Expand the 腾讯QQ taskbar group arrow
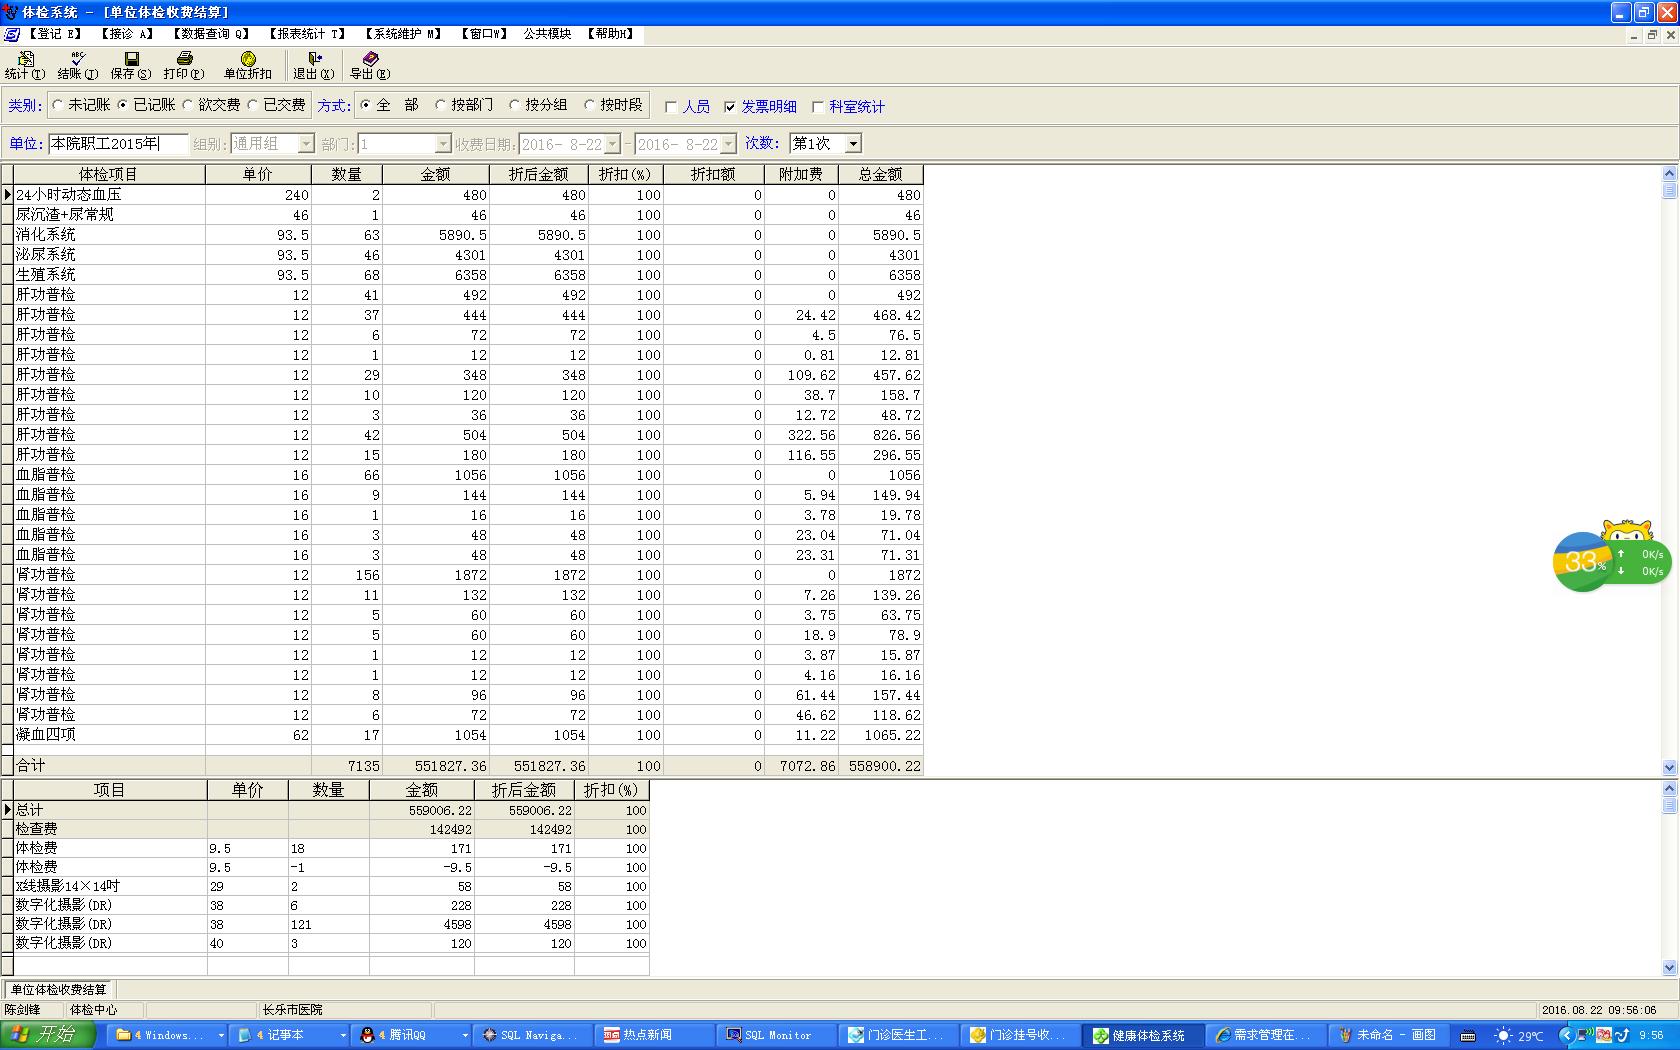The image size is (1680, 1050). (464, 1036)
